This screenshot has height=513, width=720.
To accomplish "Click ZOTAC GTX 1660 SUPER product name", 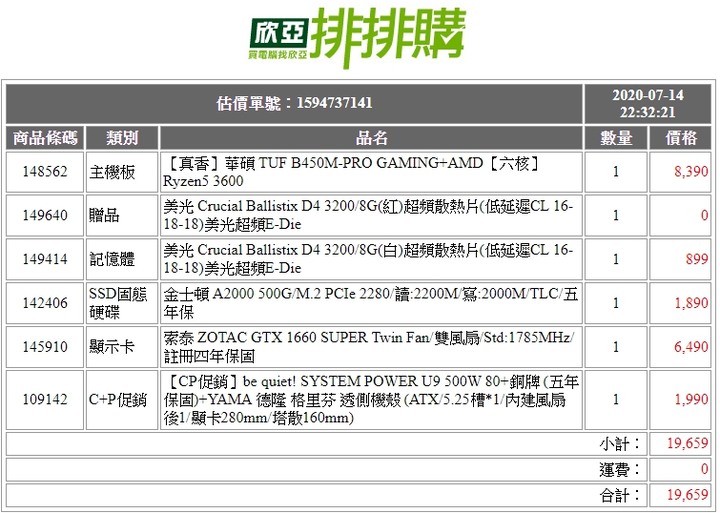I will point(371,347).
